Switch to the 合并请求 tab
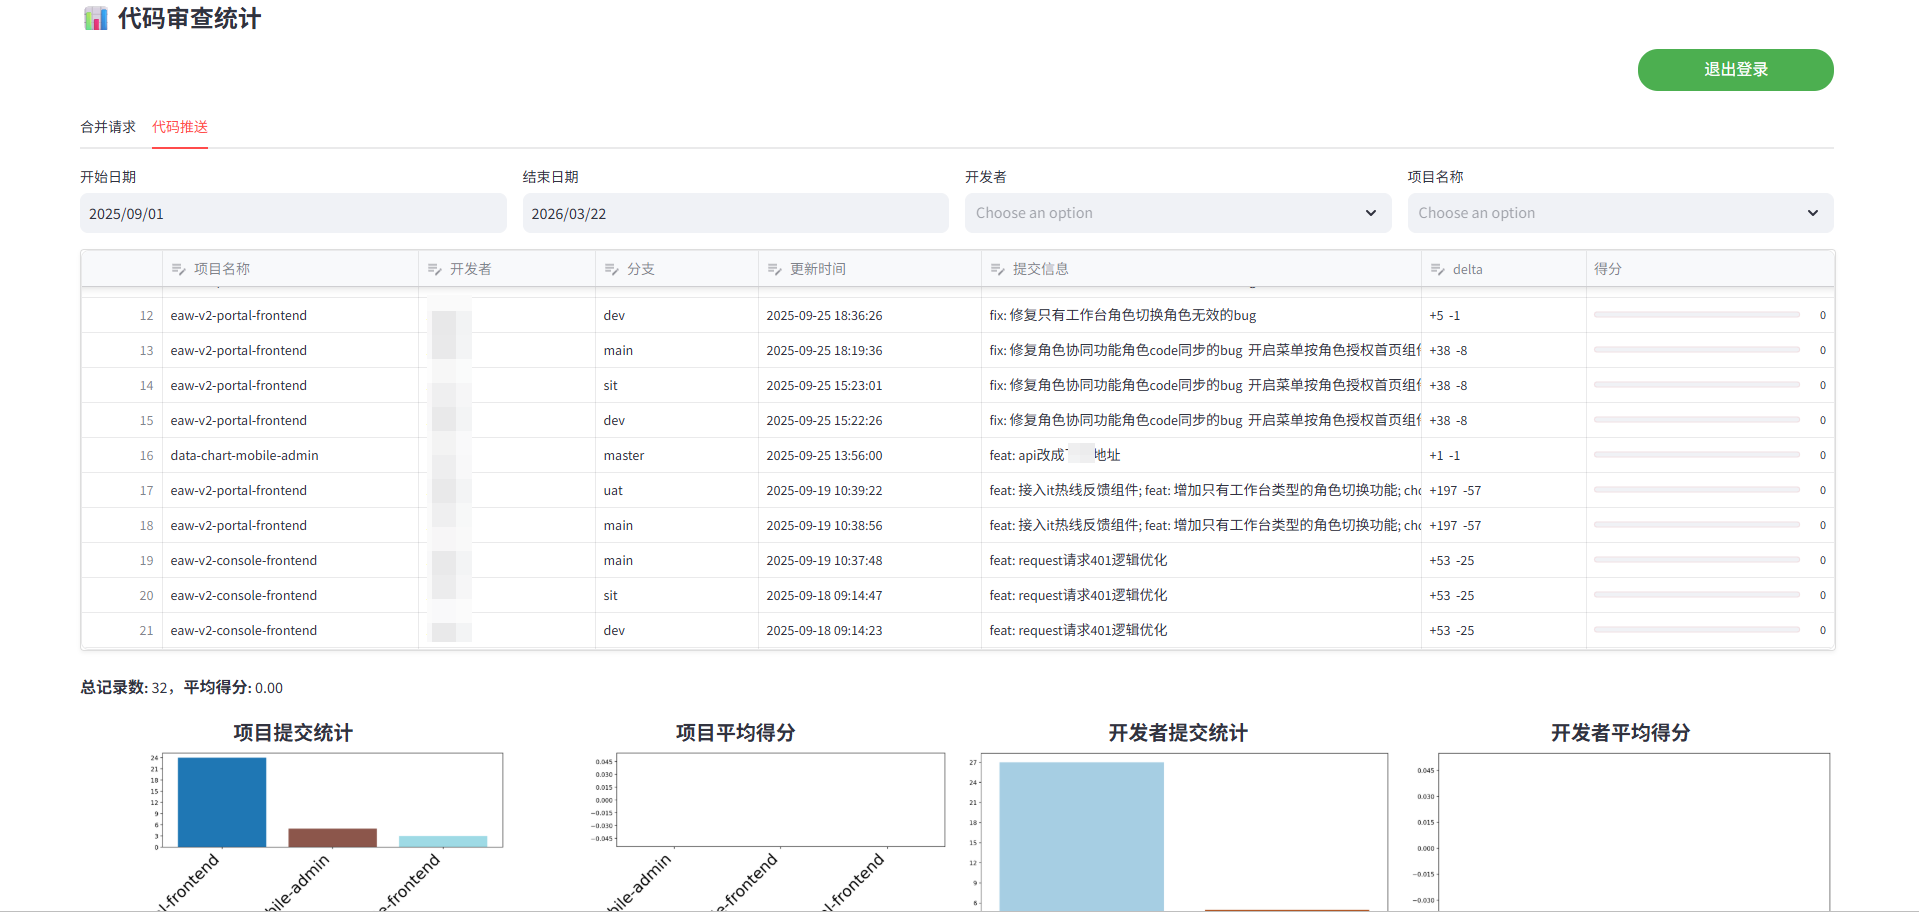Image resolution: width=1919 pixels, height=912 pixels. (108, 127)
